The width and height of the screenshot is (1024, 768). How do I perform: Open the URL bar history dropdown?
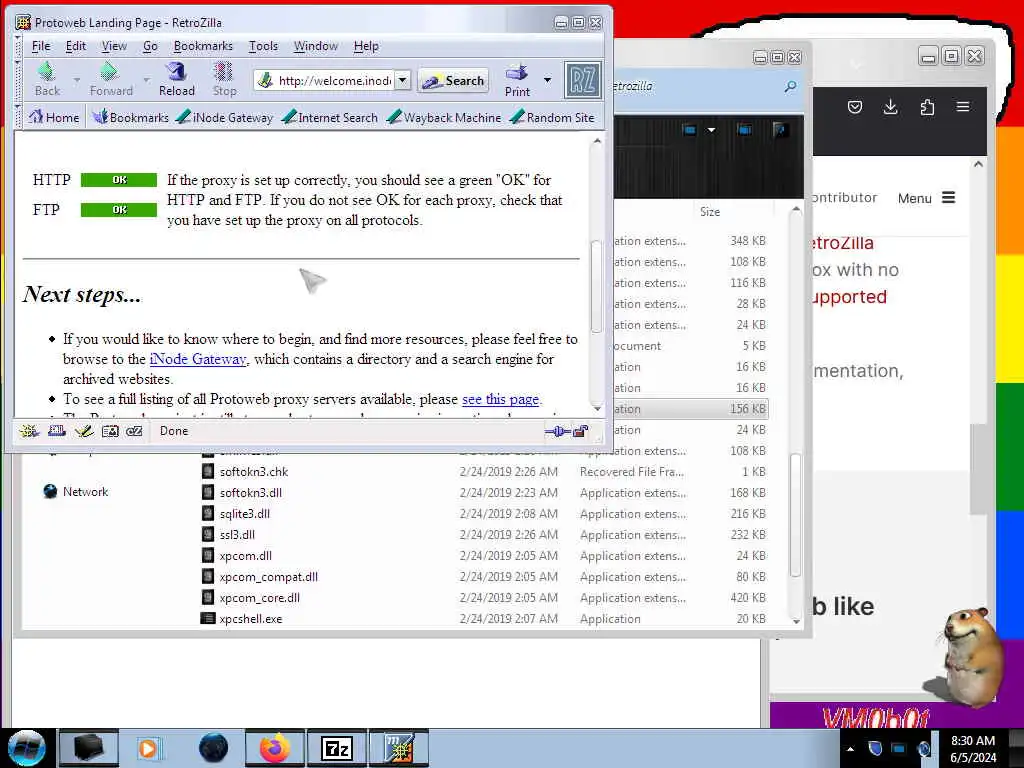click(403, 80)
